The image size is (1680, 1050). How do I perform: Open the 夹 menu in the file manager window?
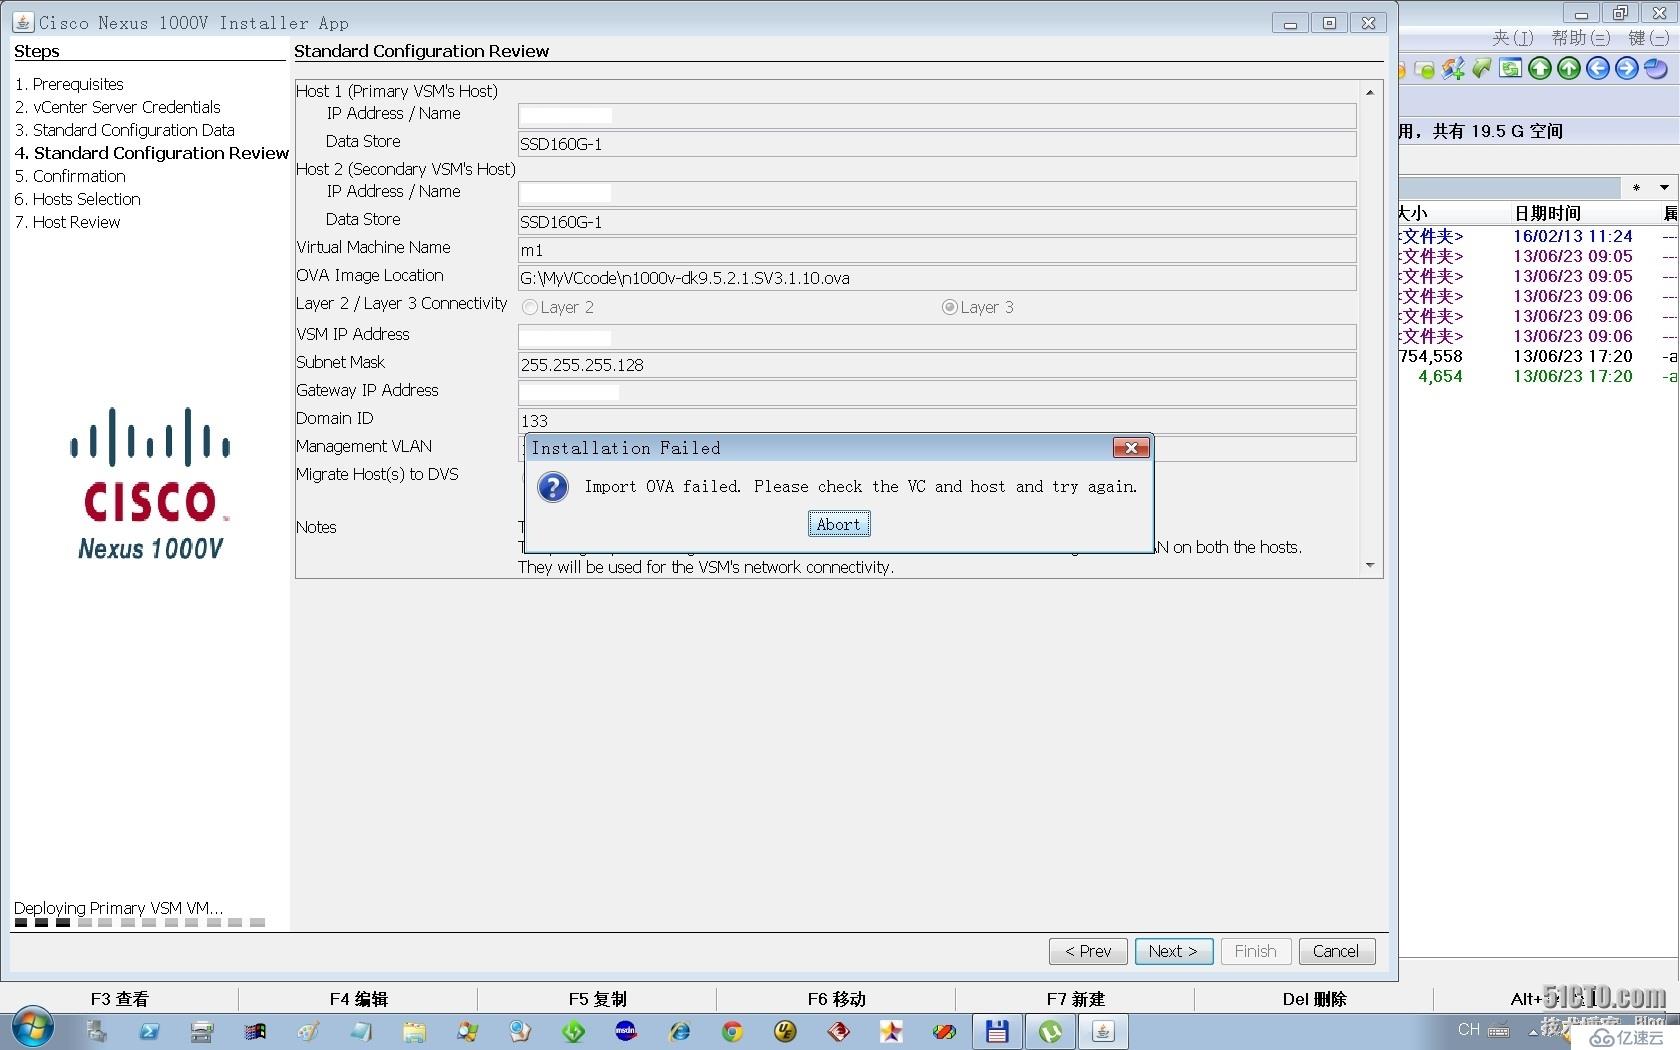[x=1512, y=38]
